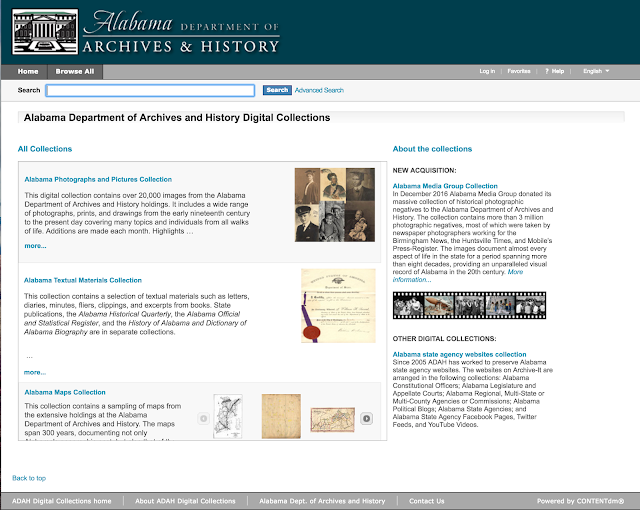Open Alabama Maps Collection link
This screenshot has height=510, width=640.
tap(65, 392)
